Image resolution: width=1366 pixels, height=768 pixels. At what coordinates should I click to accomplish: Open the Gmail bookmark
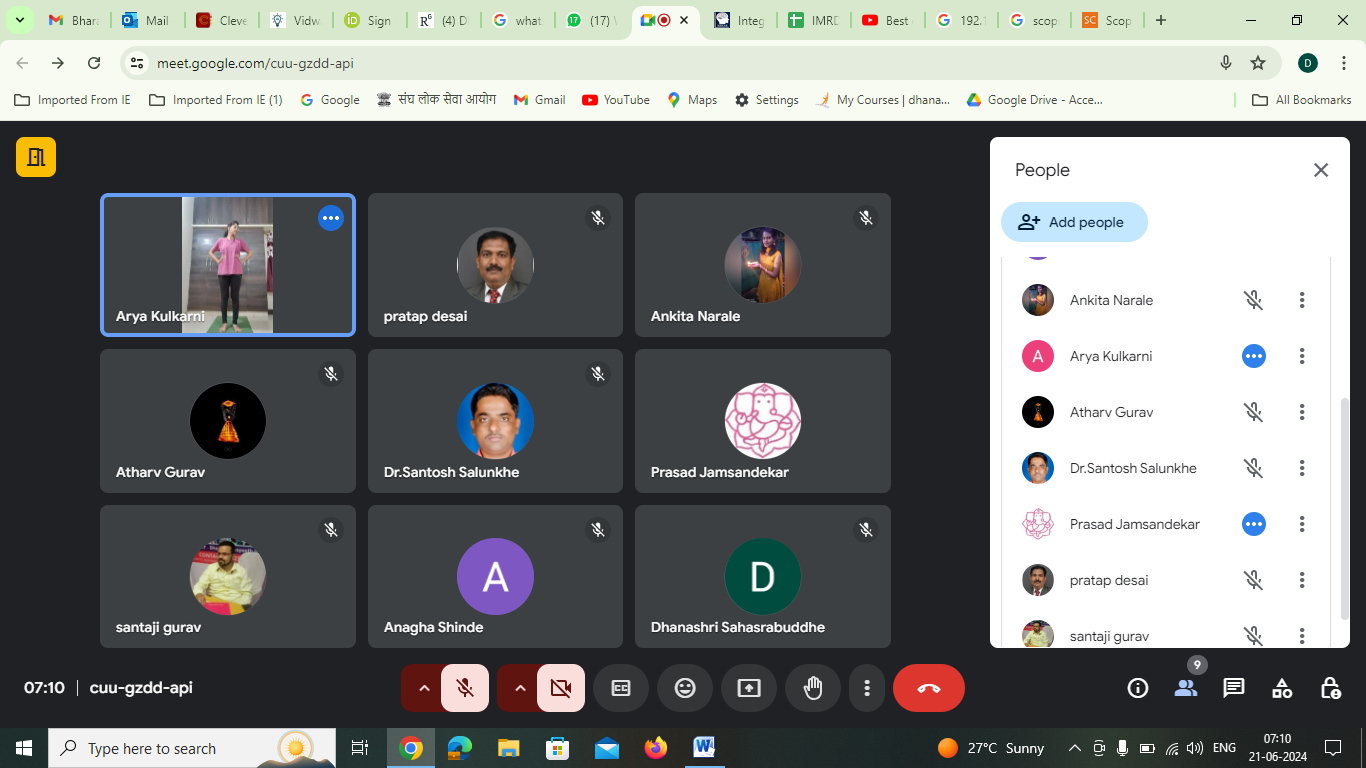(540, 100)
